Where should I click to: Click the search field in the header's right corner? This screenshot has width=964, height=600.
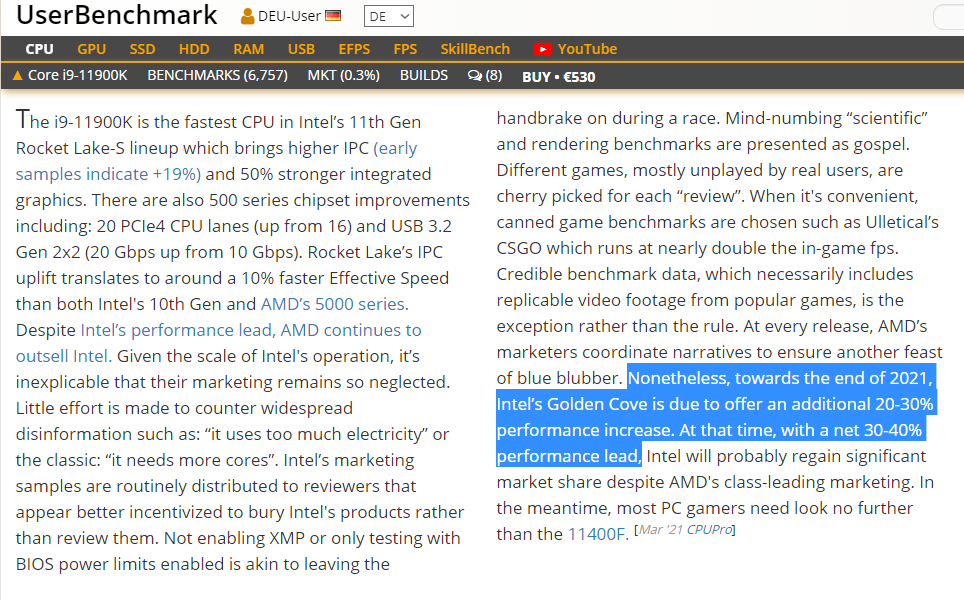pyautogui.click(x=949, y=17)
